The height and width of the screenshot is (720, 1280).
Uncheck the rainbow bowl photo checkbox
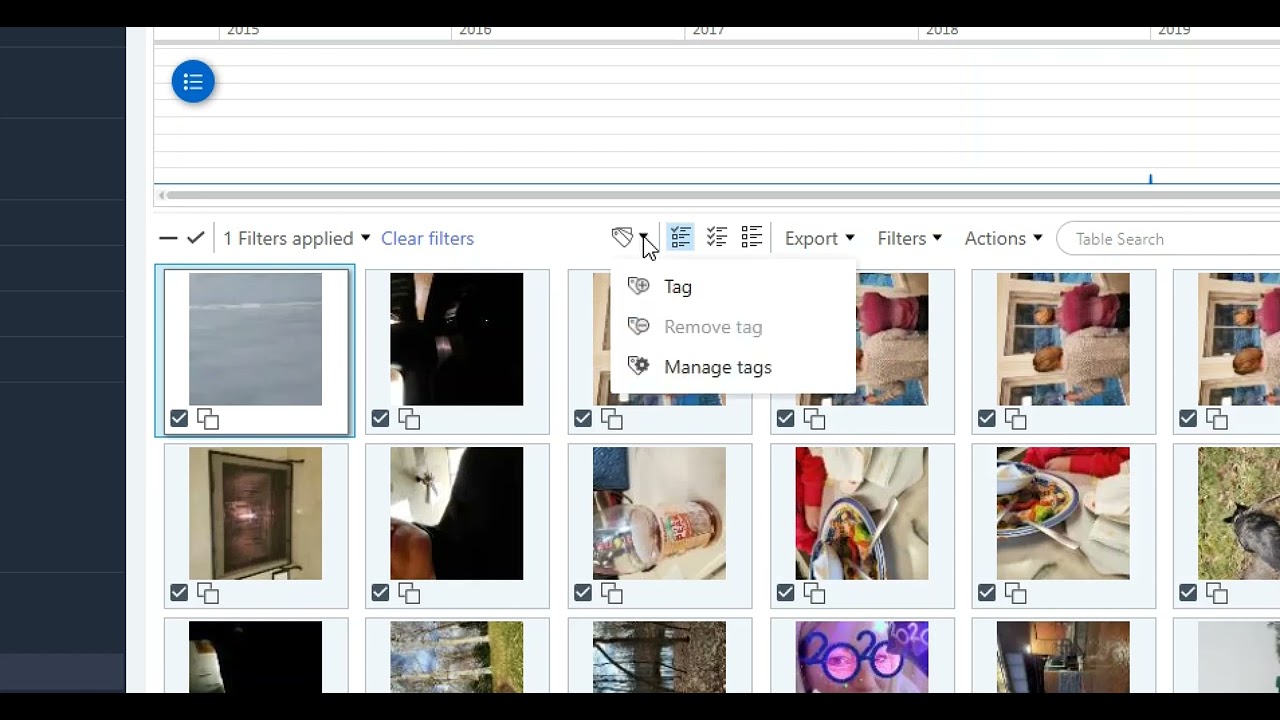(785, 593)
